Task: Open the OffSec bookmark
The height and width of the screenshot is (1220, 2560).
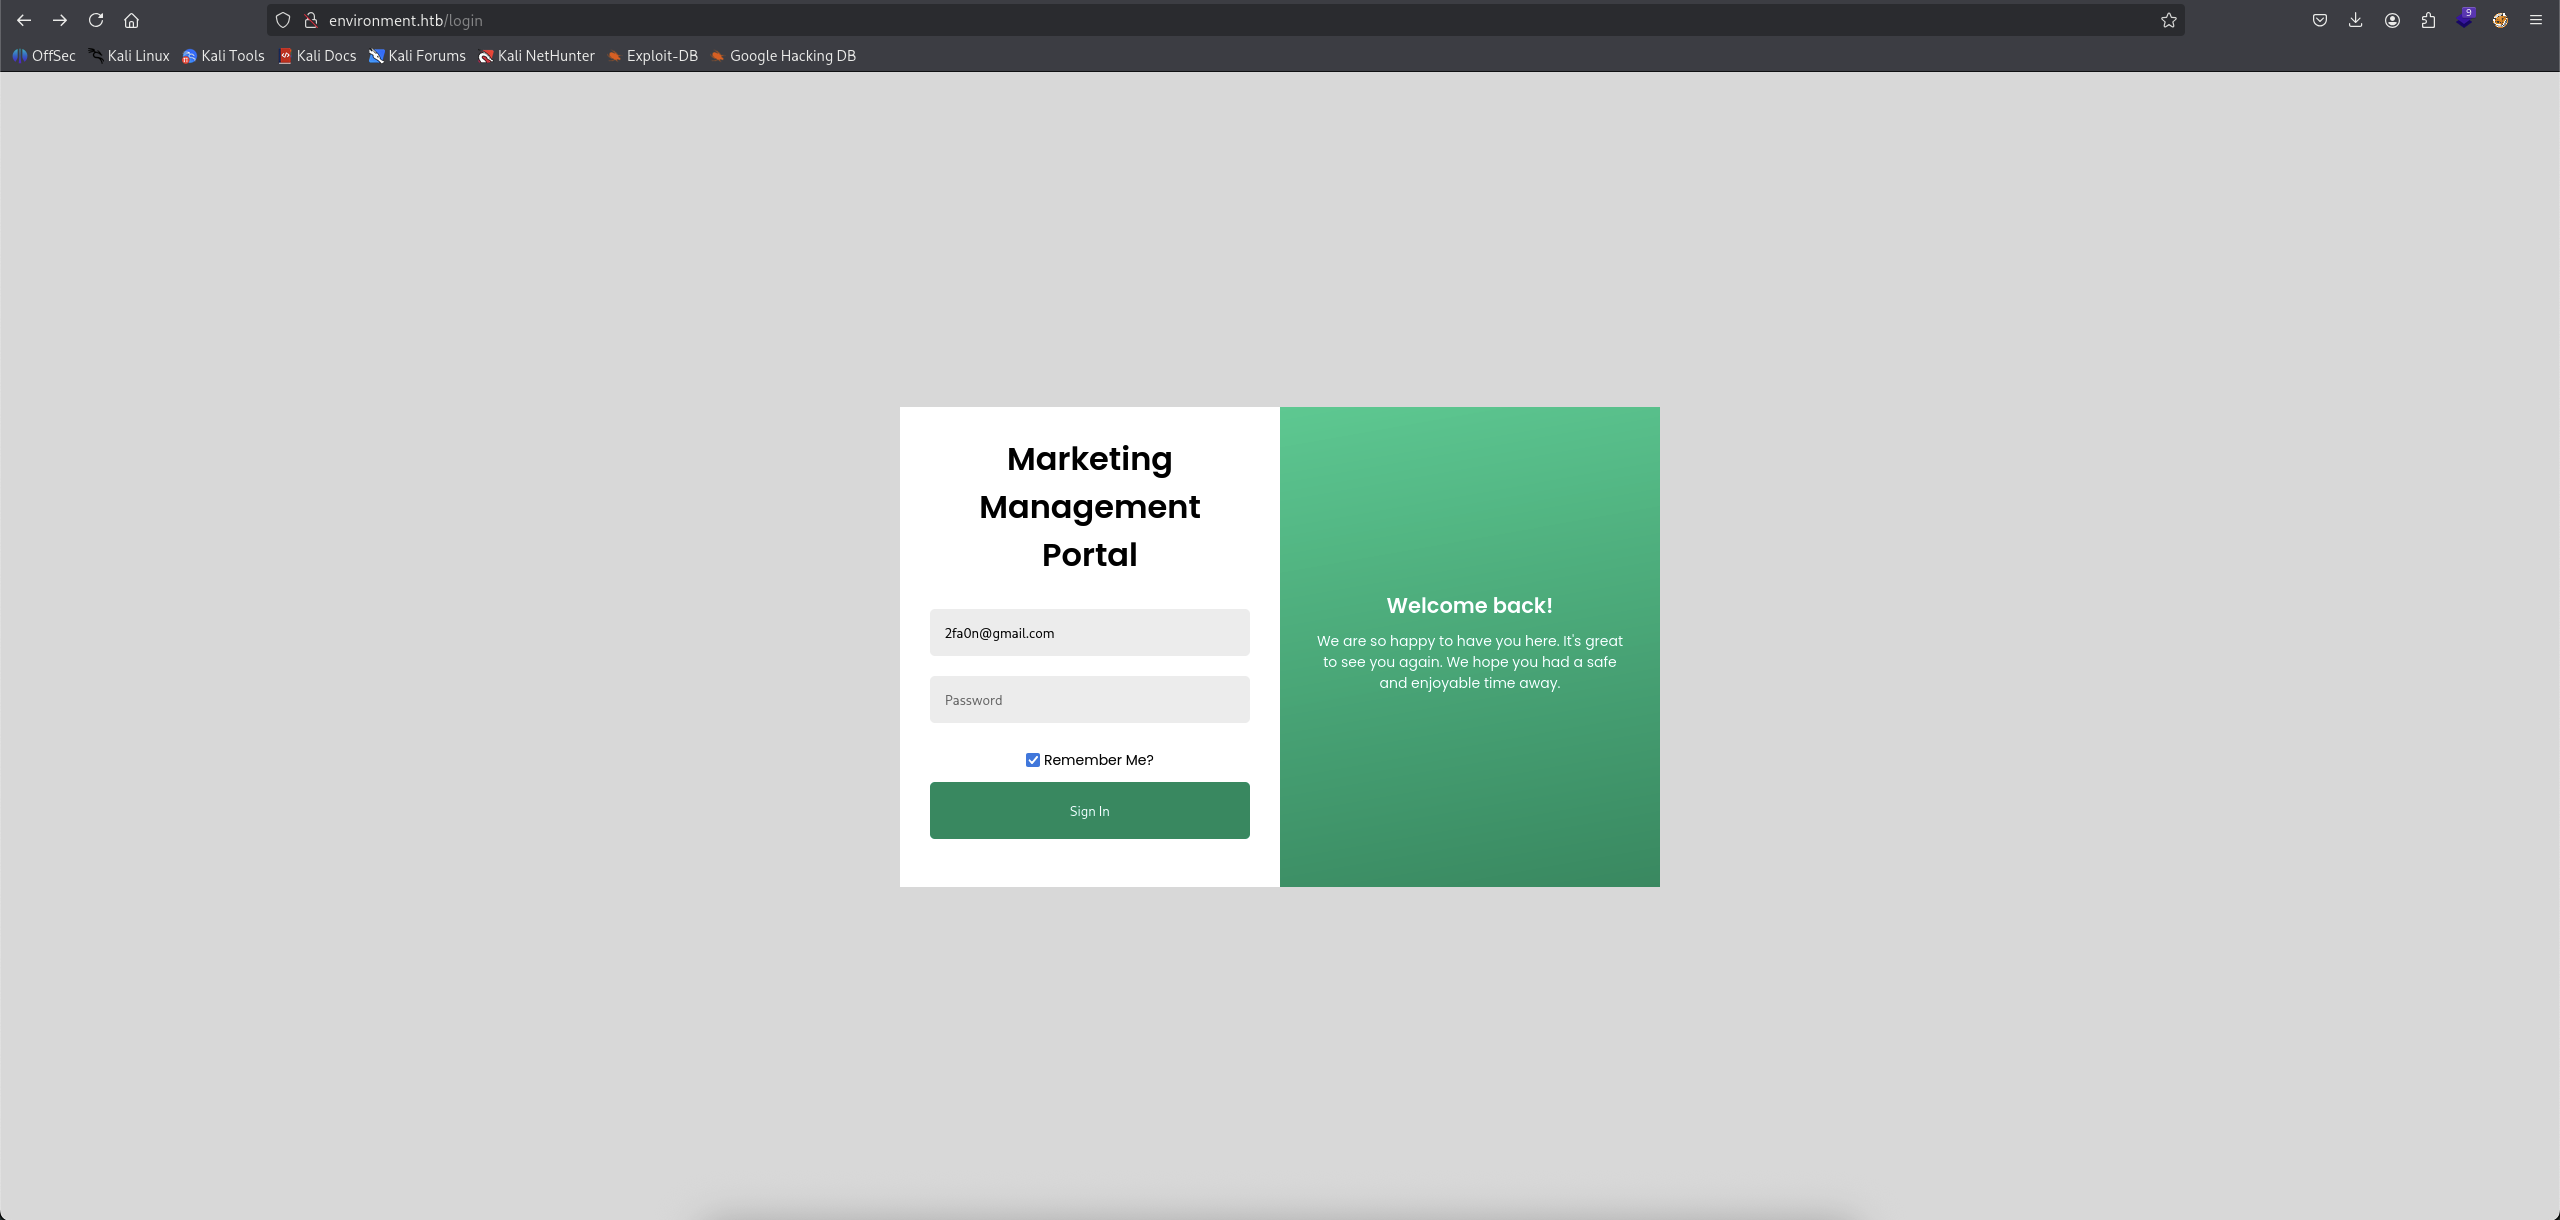Action: 44,56
